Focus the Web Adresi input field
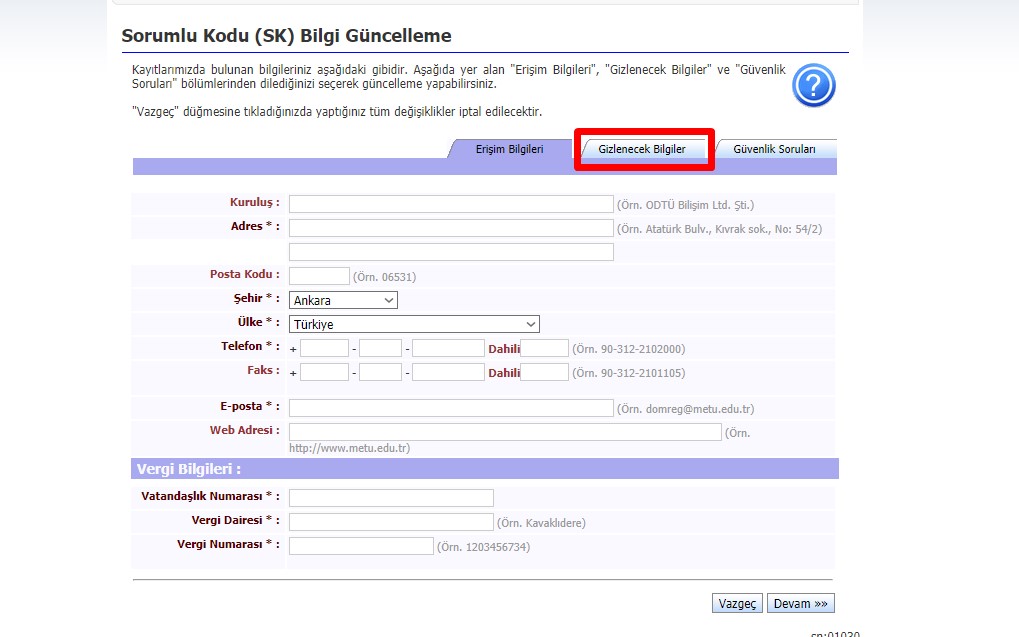 (505, 432)
